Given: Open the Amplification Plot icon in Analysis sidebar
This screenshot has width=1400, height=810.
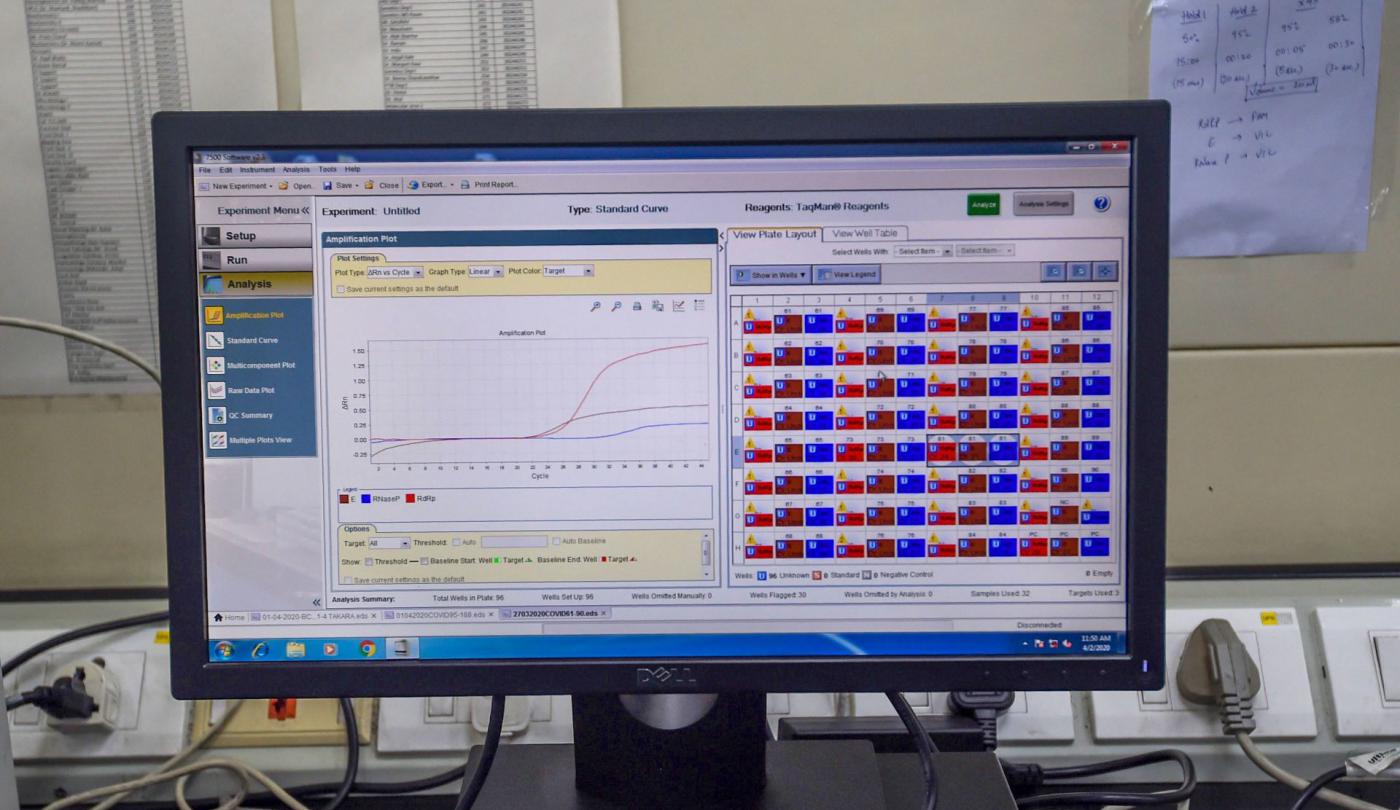Looking at the screenshot, I should coord(214,316).
